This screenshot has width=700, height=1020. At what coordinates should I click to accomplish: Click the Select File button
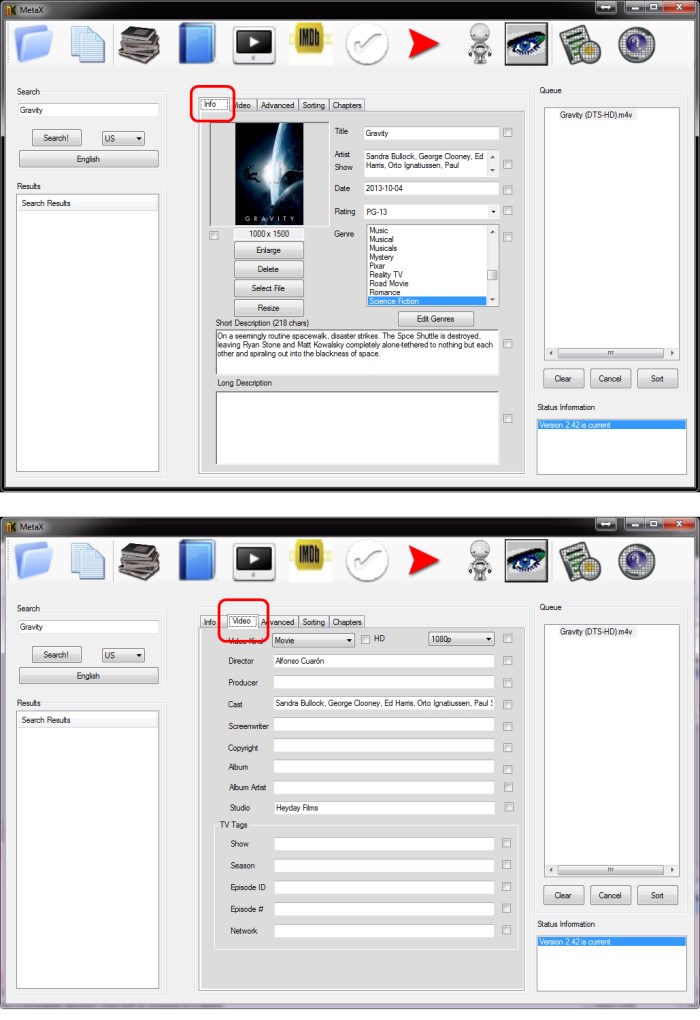[x=269, y=288]
